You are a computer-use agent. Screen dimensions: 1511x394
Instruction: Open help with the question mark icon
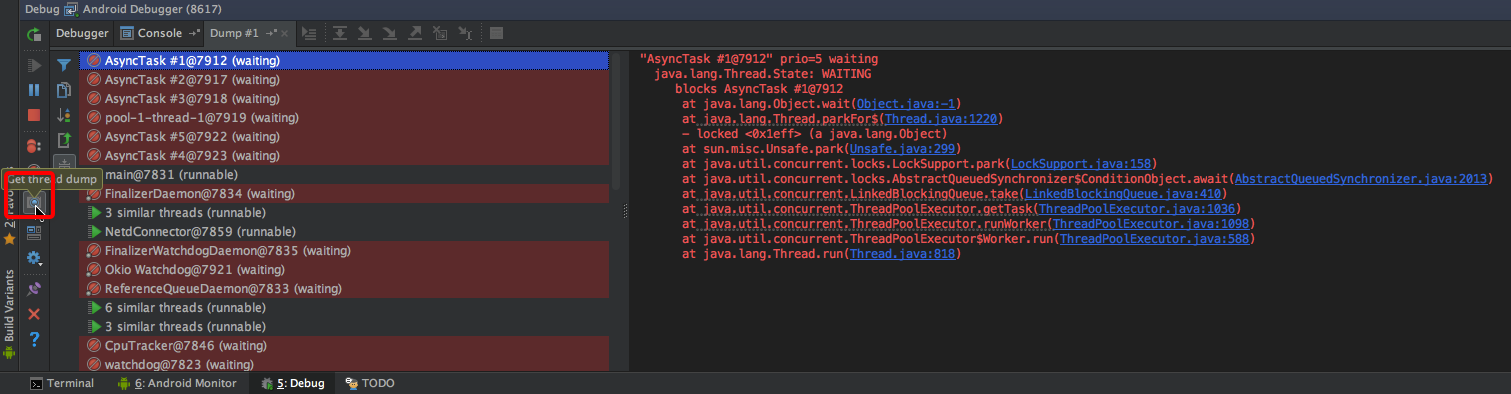click(34, 340)
